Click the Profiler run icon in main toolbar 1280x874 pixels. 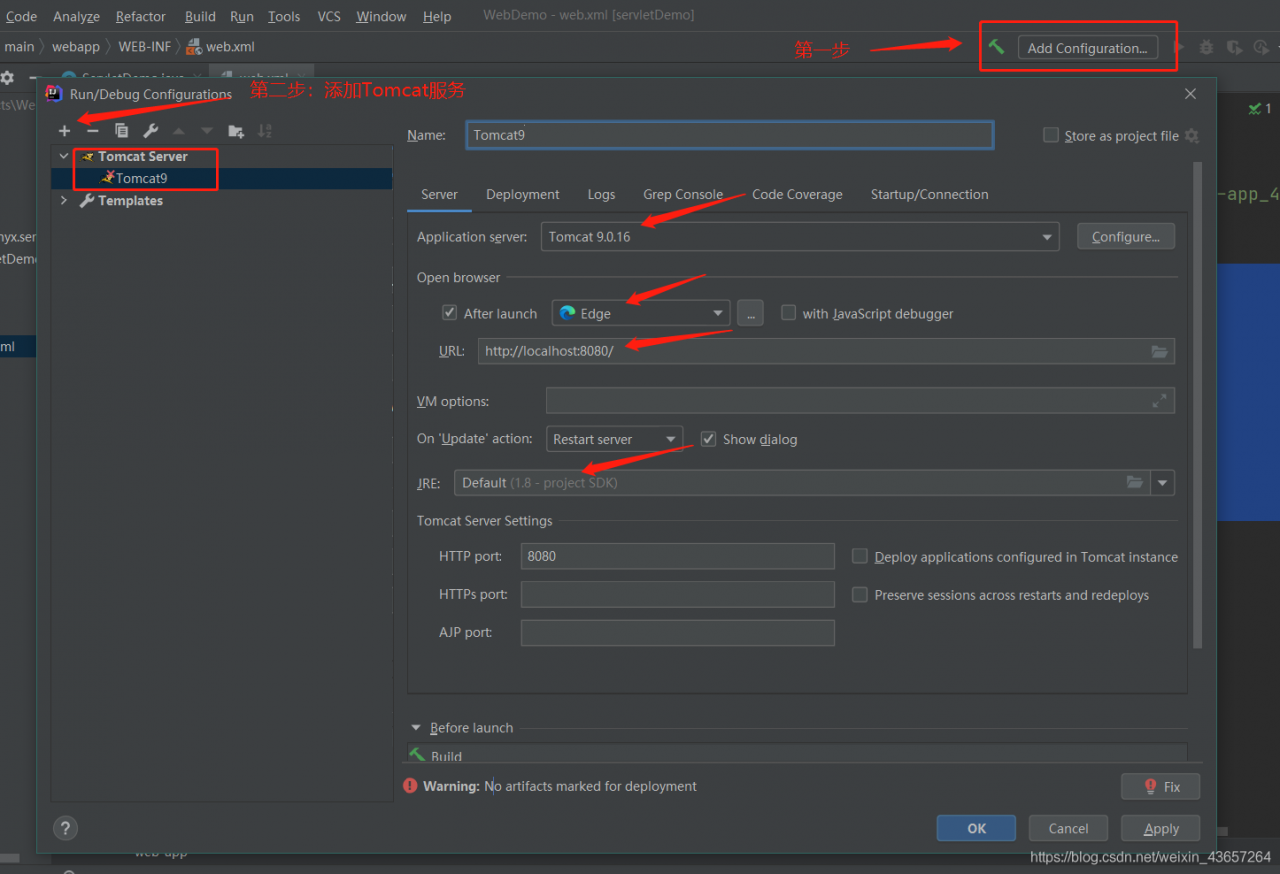pos(1261,47)
